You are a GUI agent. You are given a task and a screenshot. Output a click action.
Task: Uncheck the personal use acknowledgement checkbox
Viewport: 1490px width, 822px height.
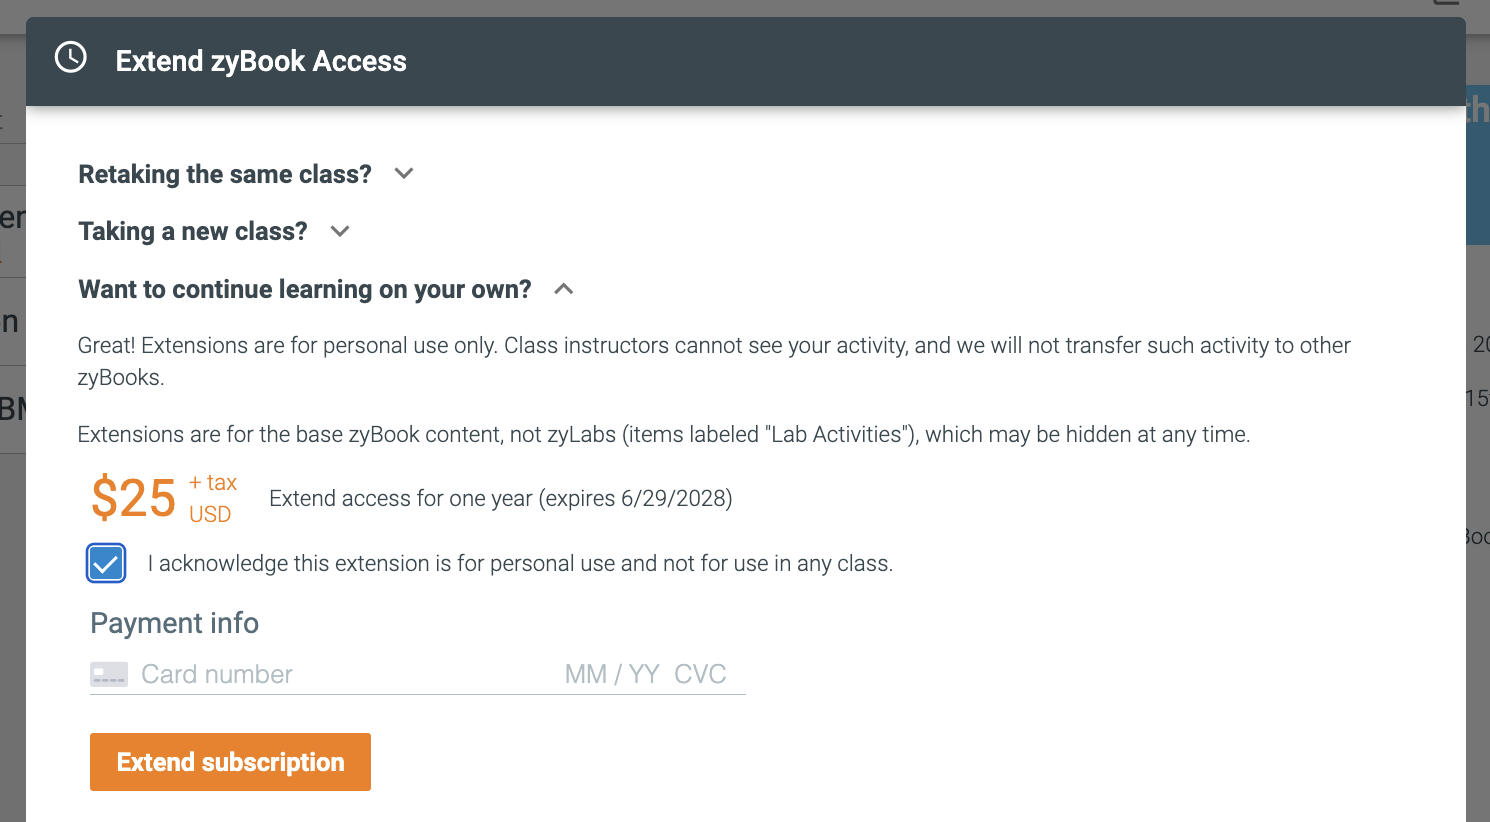106,563
